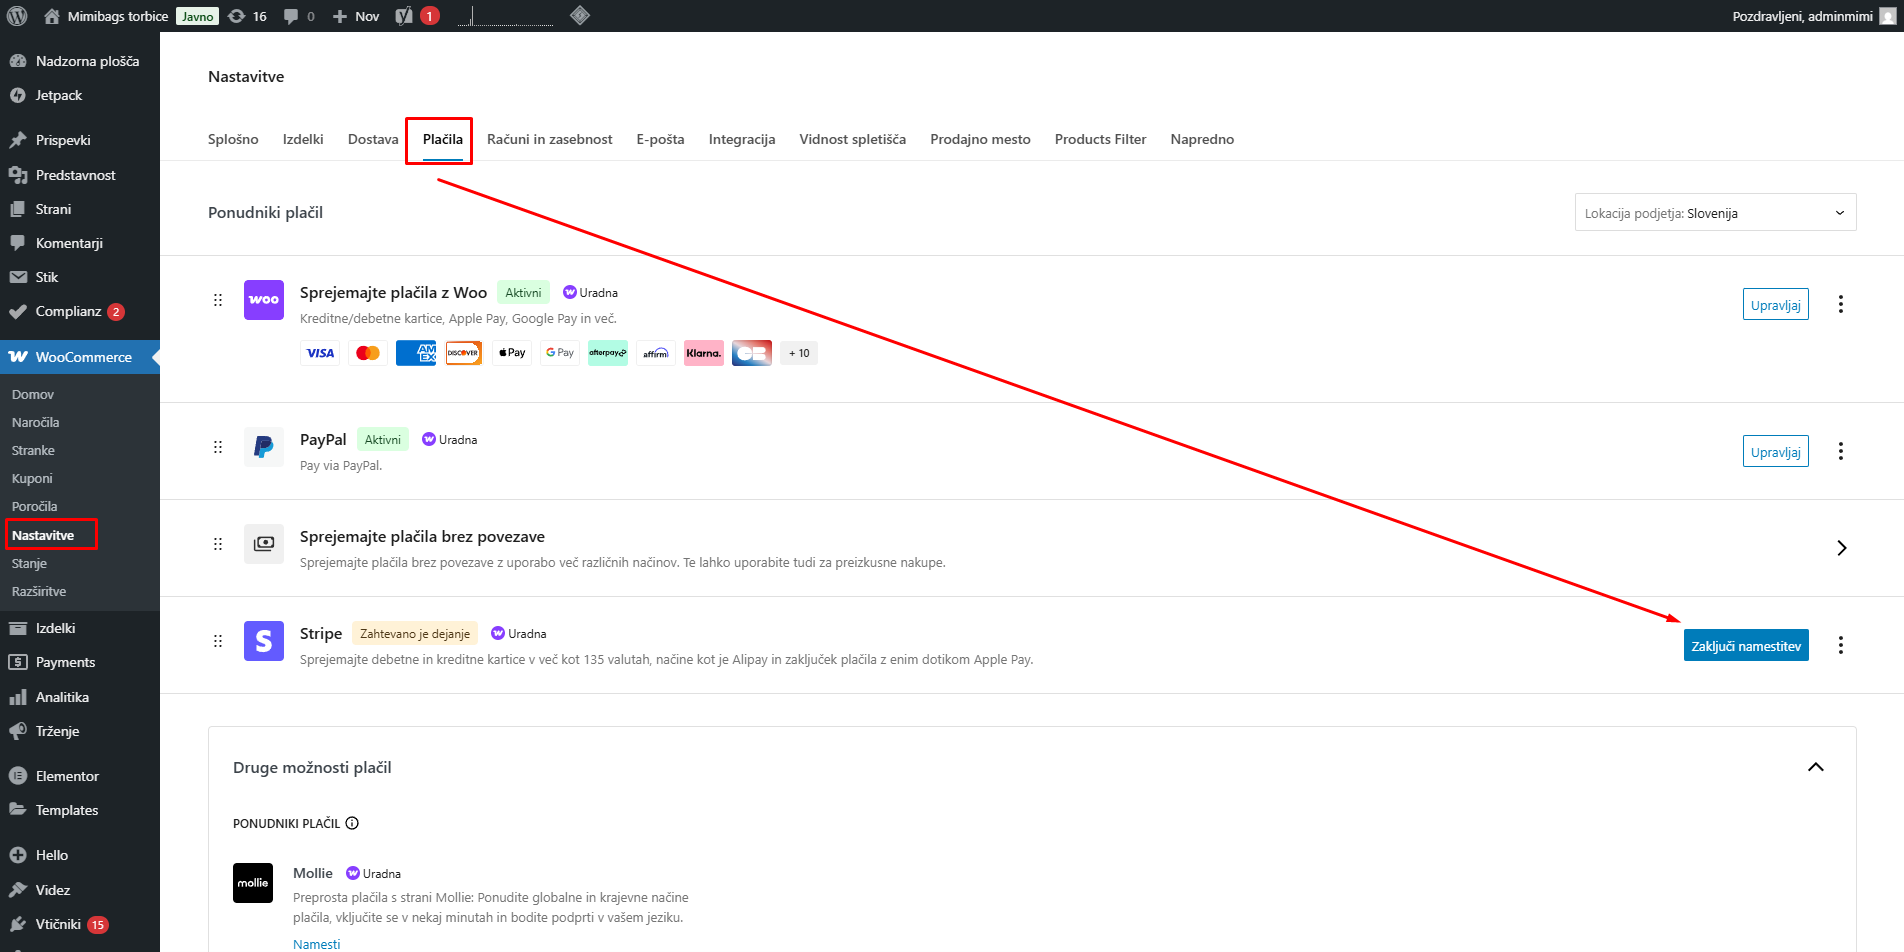The height and width of the screenshot is (952, 1904).
Task: Go to the Poročila submenu
Action: point(35,507)
